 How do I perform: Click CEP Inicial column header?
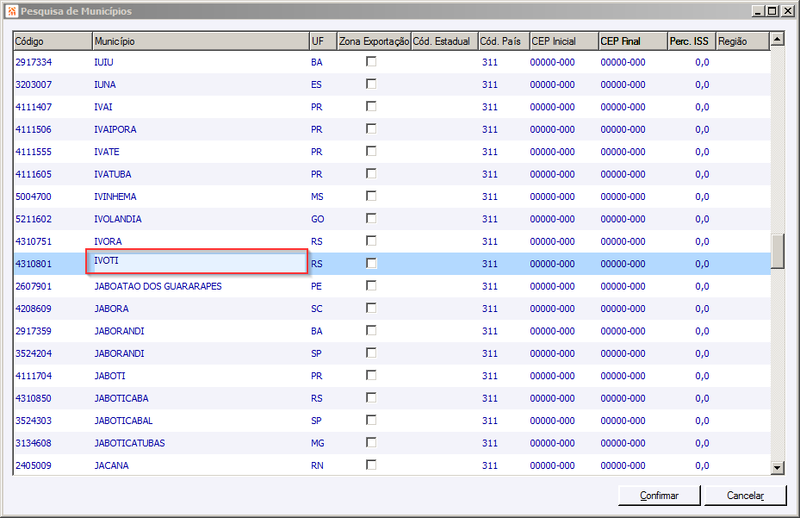click(563, 41)
